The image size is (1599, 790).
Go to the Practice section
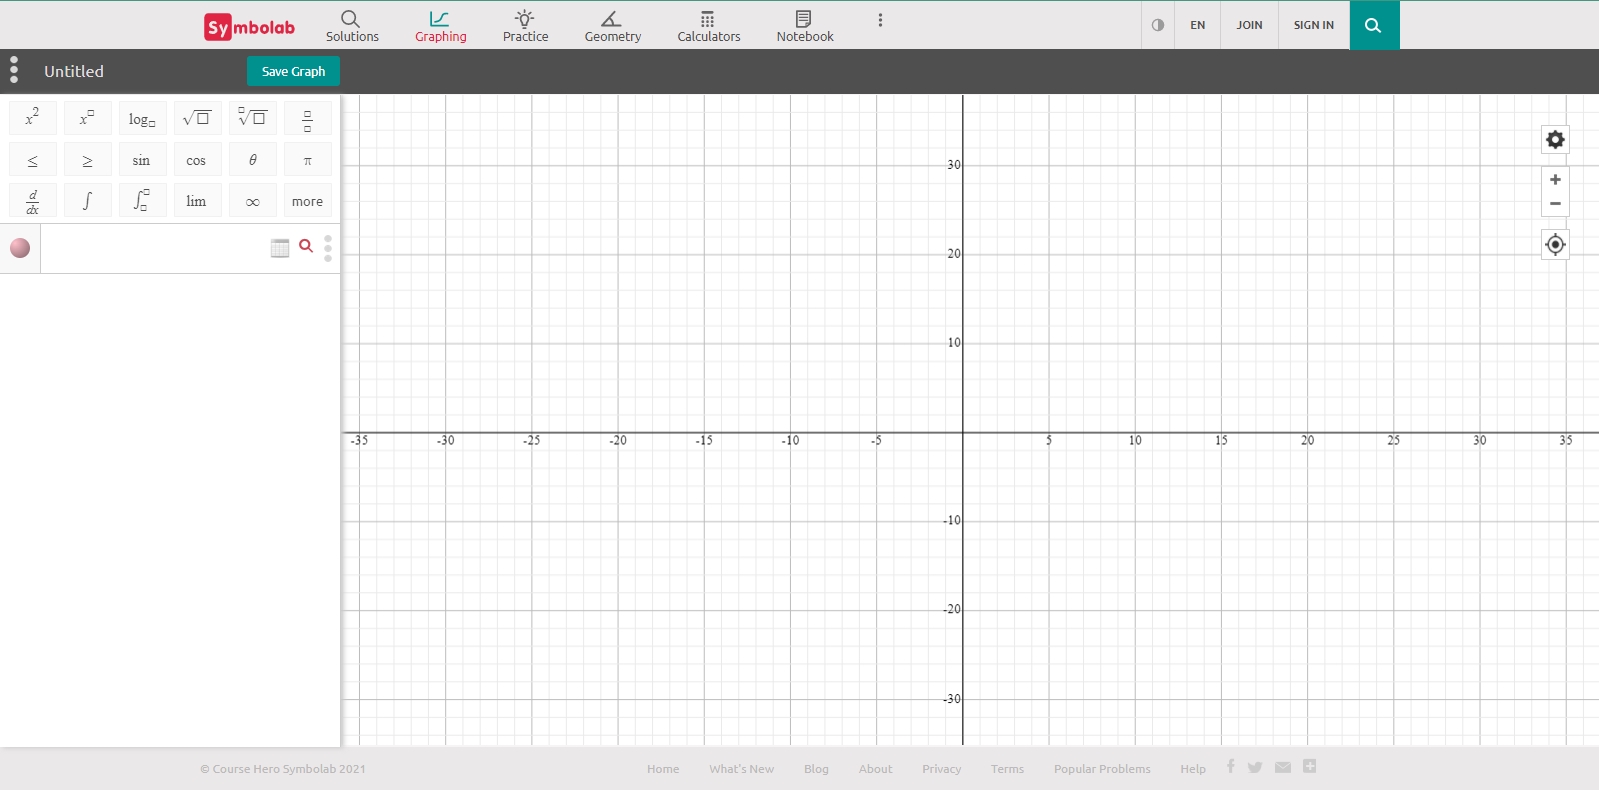(x=525, y=26)
